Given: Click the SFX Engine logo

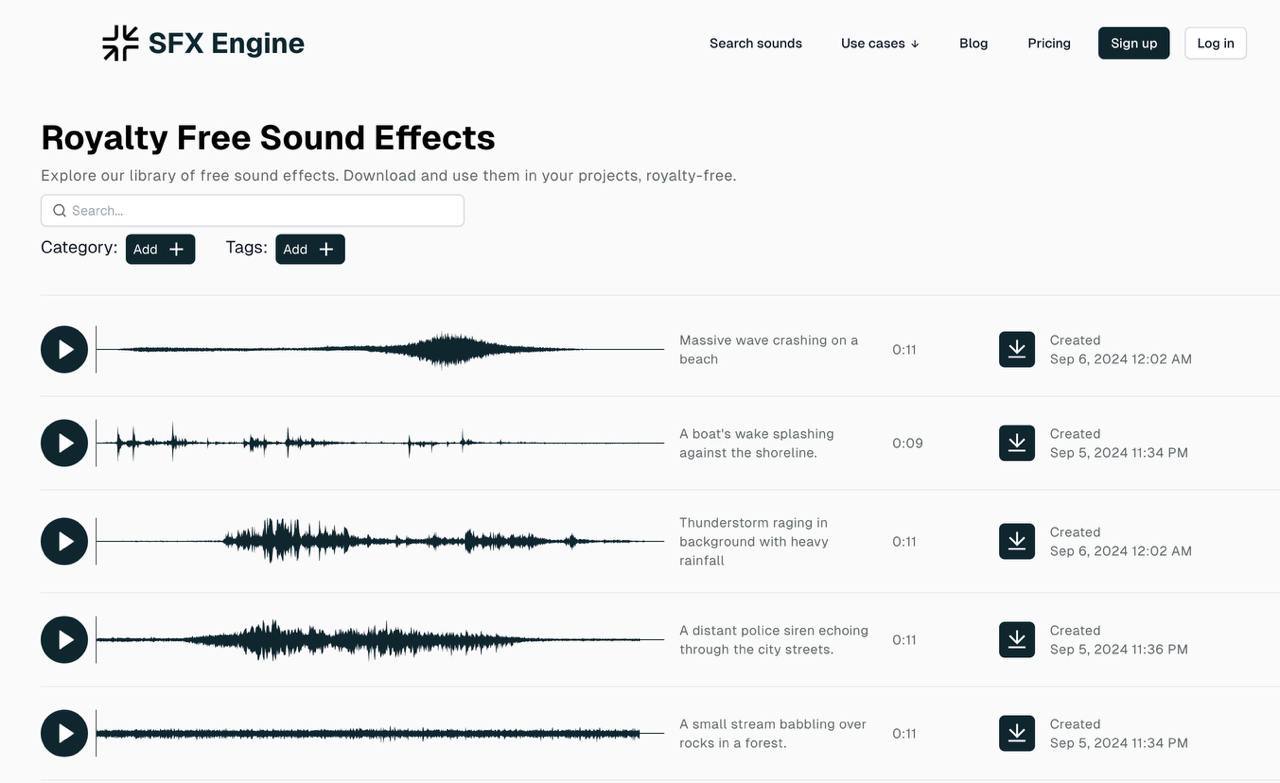Looking at the screenshot, I should (203, 43).
